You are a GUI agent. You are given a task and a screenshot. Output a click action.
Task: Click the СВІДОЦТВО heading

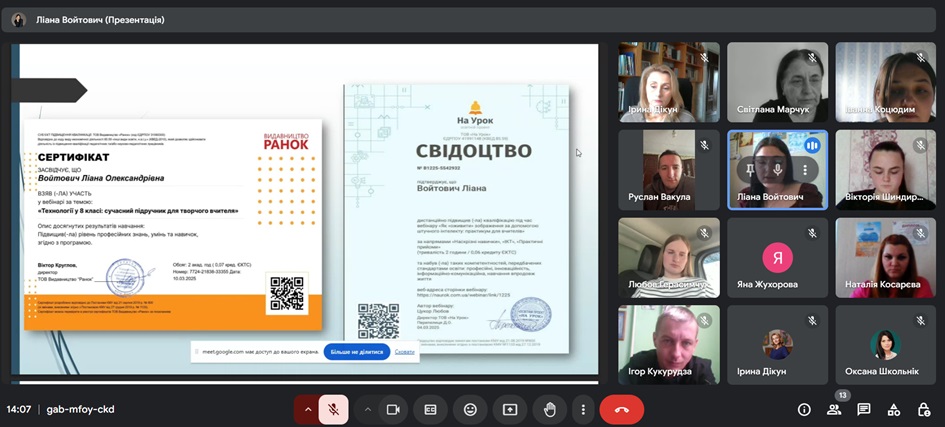474,151
